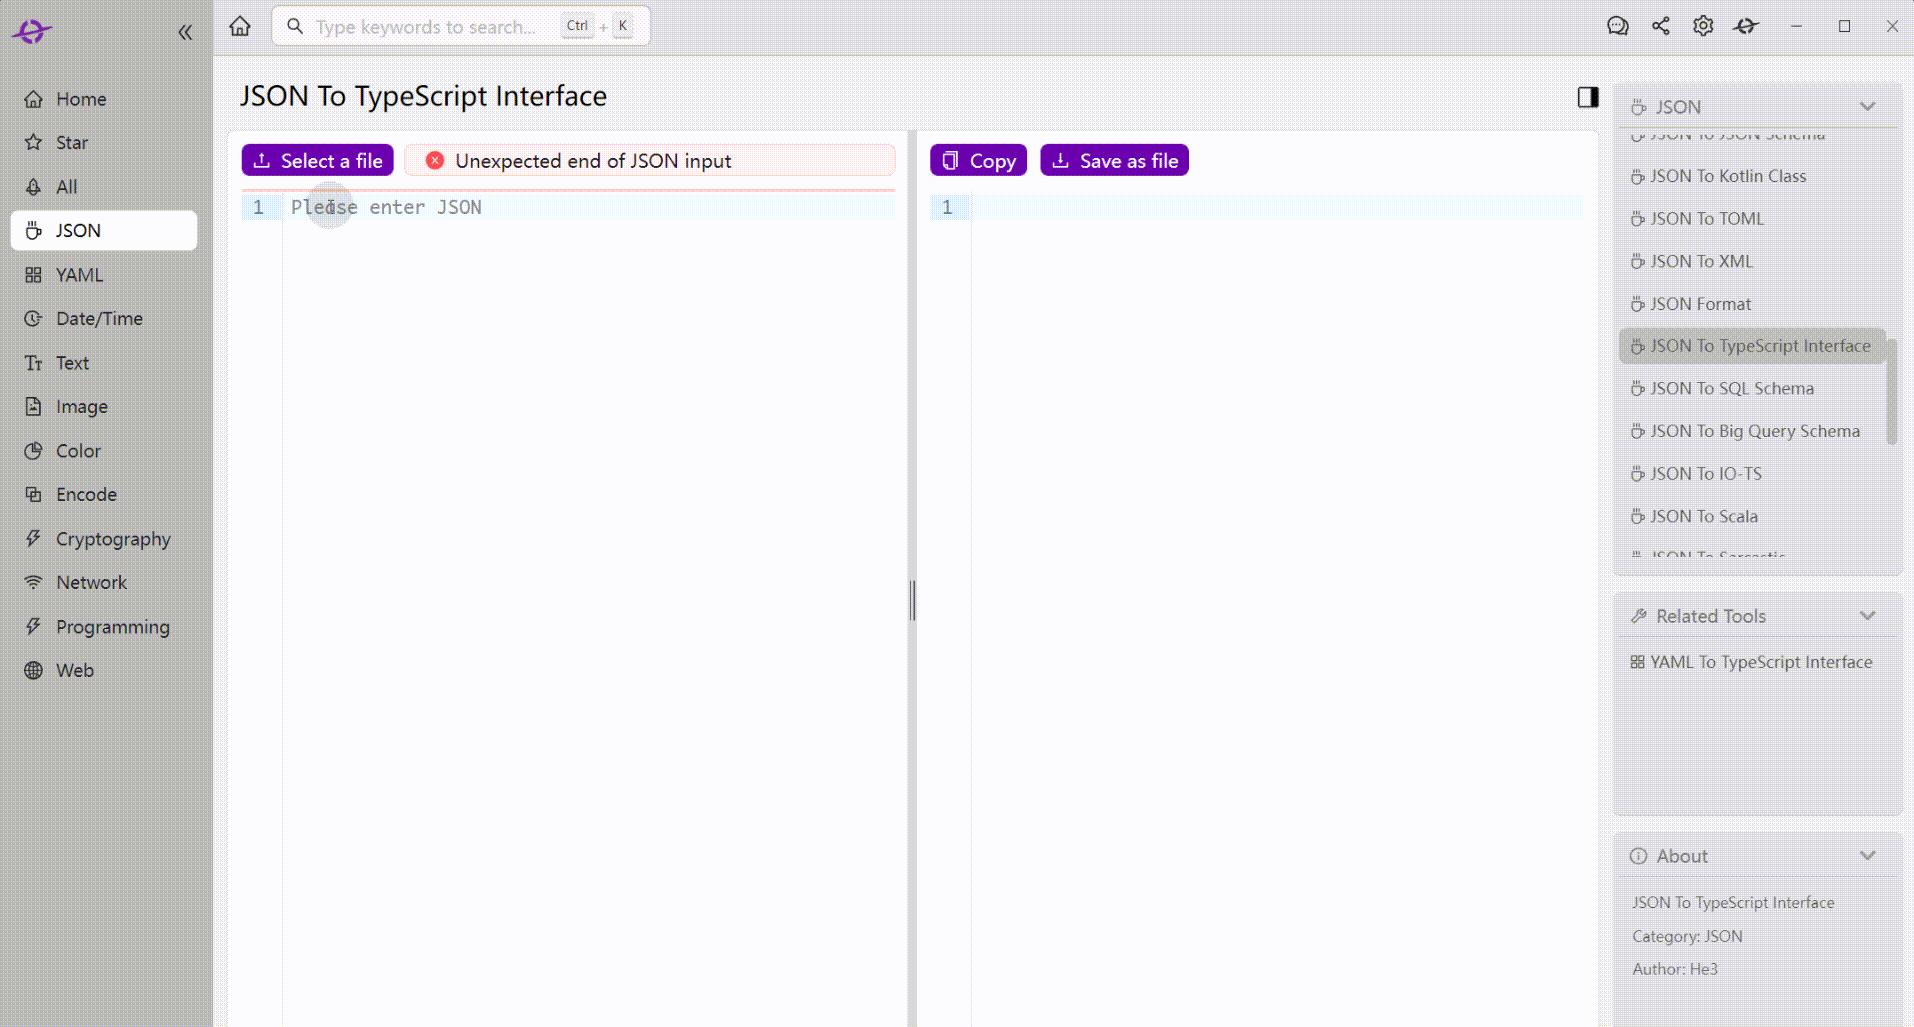Open JSON To Scala tool
Screen dimensions: 1914x1027
tap(1752, 517)
